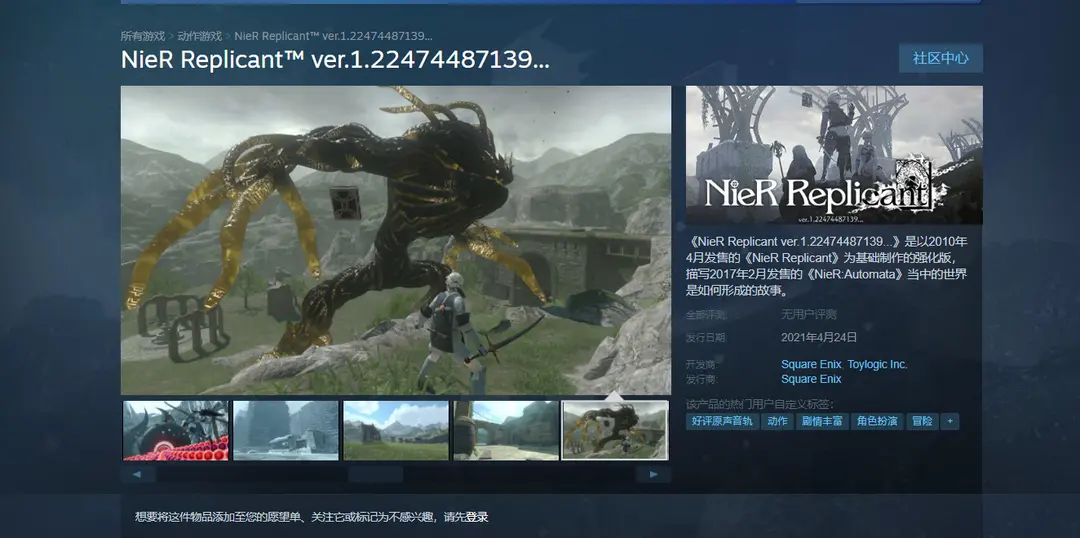Select the snowy cliffs screenshot thumbnail
This screenshot has height=538, width=1080.
[x=286, y=431]
